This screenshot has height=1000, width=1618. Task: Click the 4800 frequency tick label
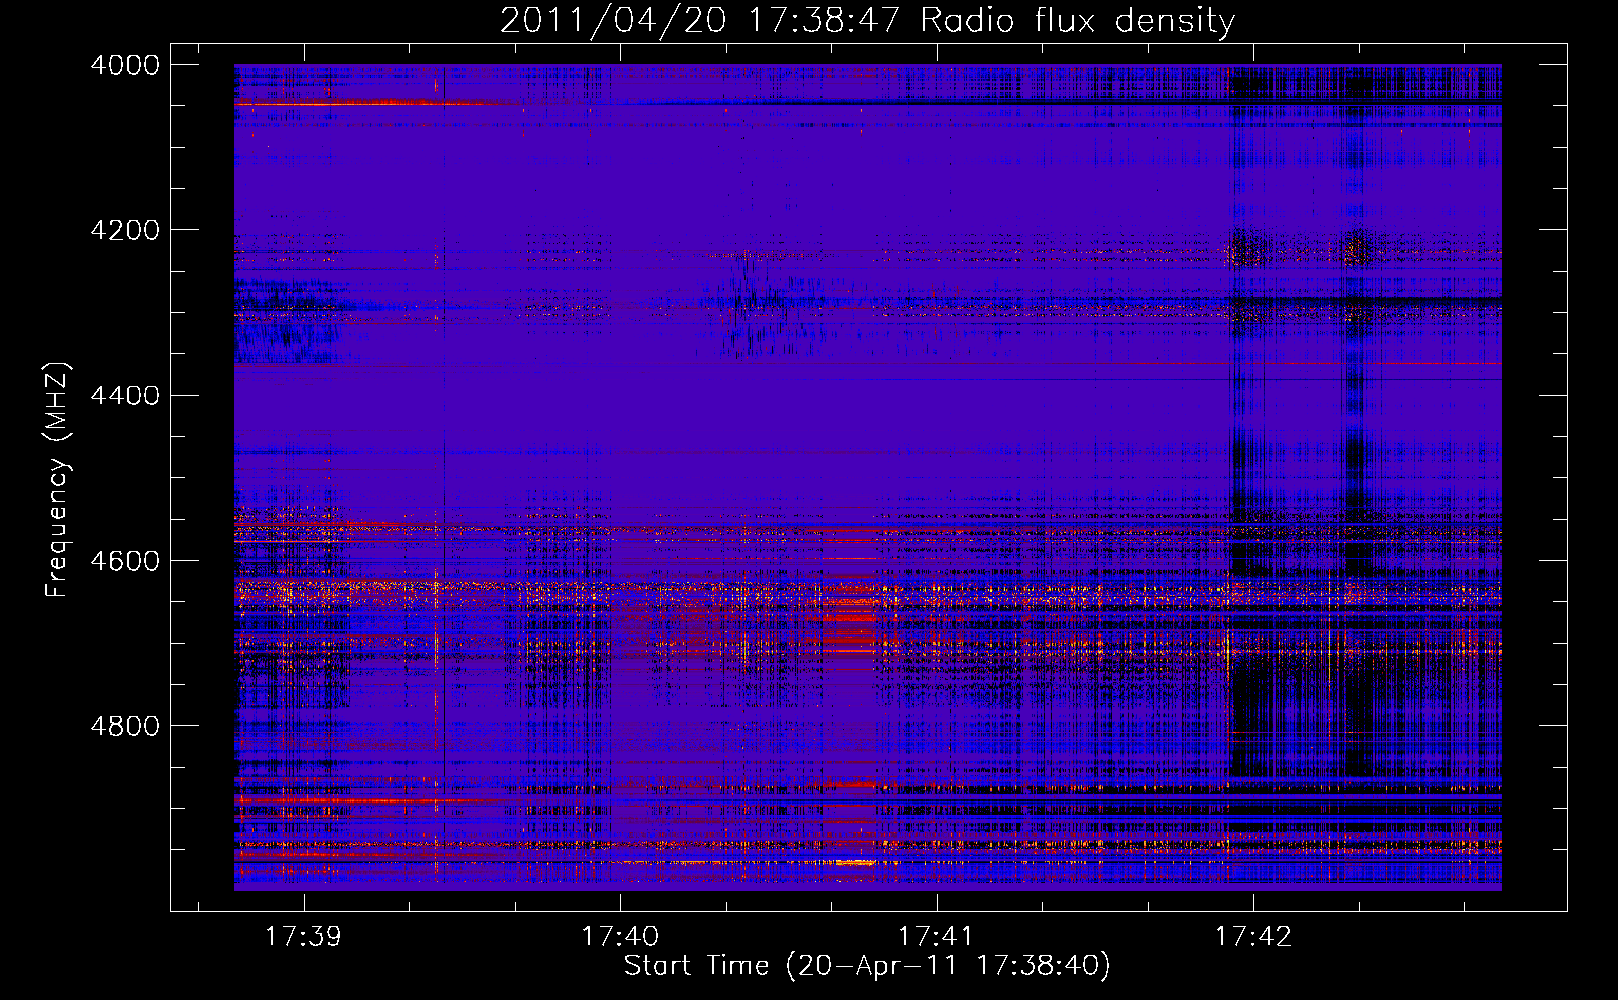click(x=125, y=726)
